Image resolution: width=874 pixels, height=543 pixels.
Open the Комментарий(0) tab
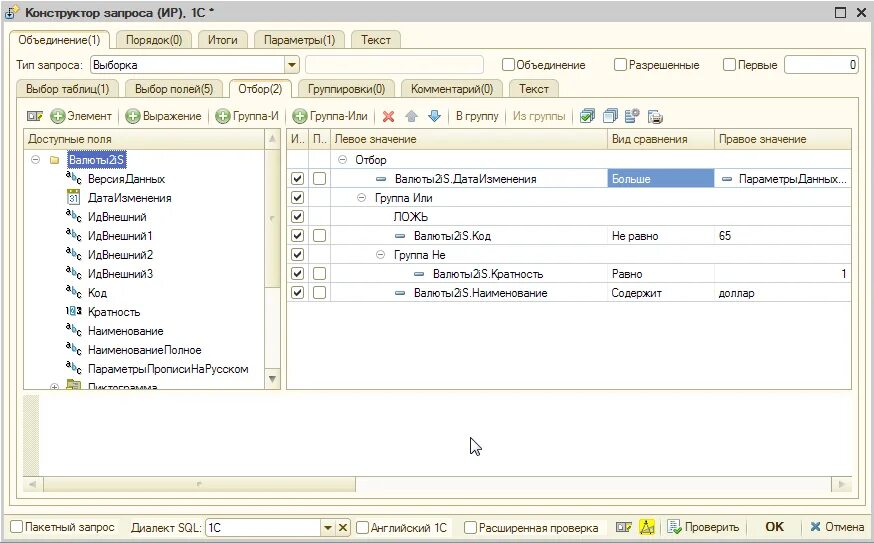tap(451, 89)
